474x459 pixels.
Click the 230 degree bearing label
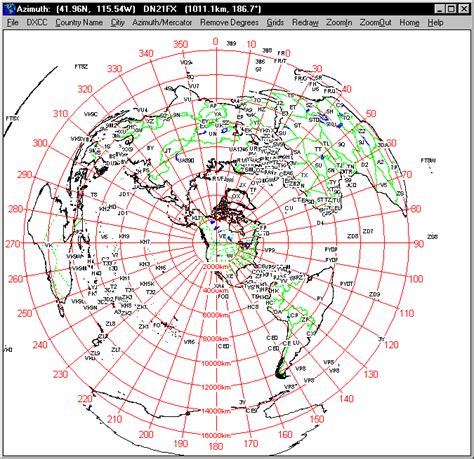(x=60, y=374)
